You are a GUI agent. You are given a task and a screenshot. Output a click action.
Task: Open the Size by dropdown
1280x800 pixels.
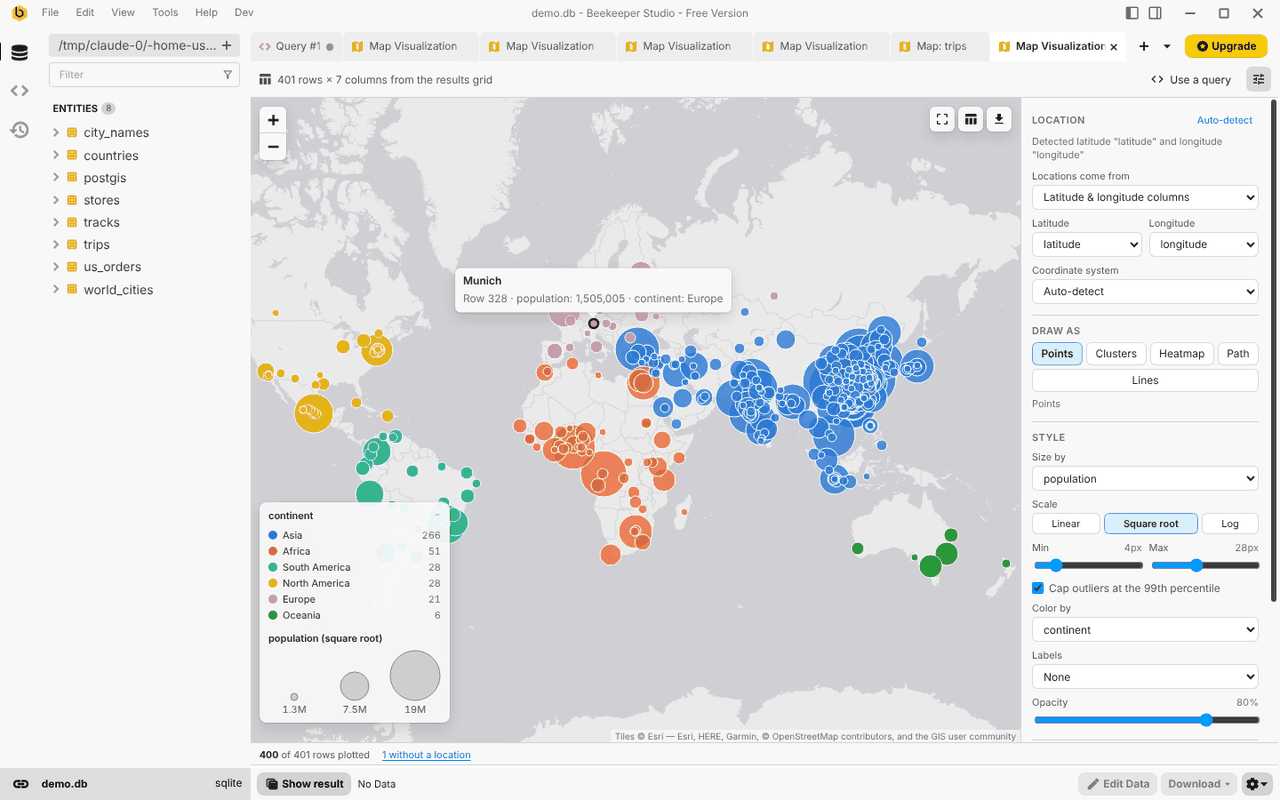[1145, 479]
